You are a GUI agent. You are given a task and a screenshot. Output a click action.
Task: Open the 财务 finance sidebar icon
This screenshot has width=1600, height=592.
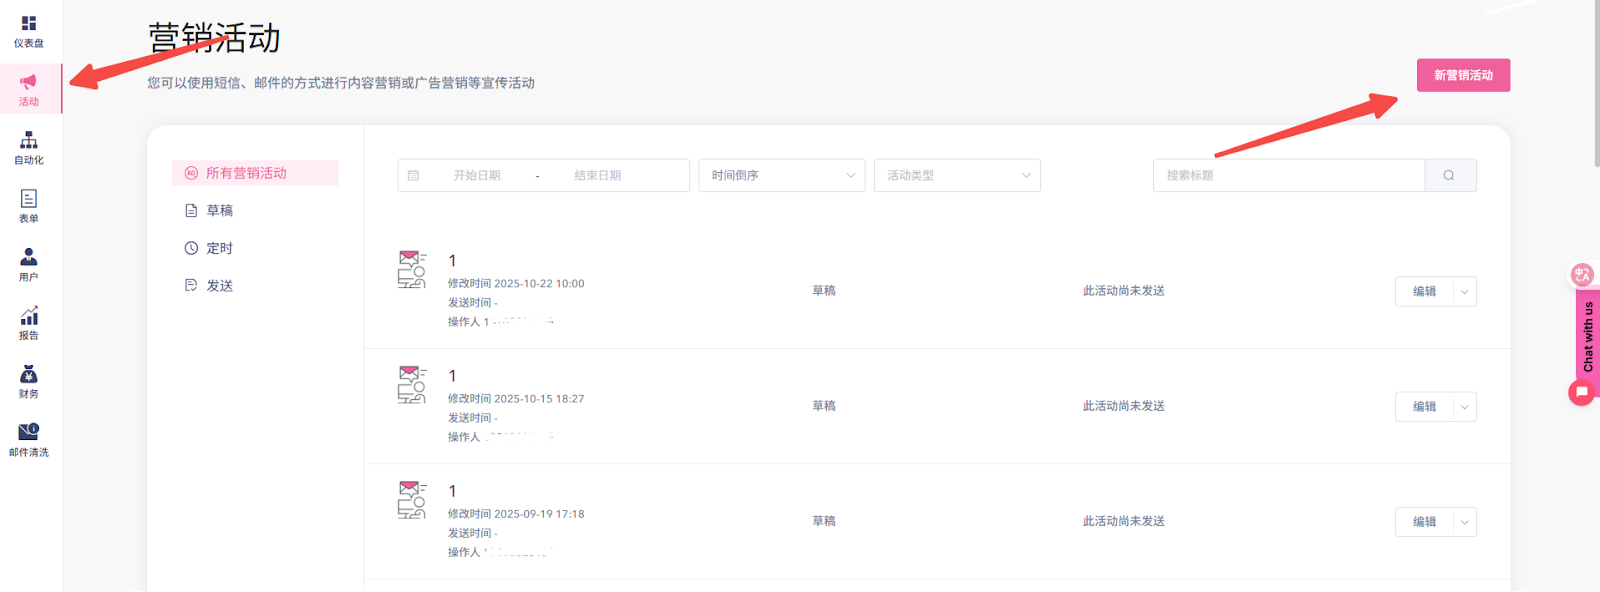coord(29,375)
